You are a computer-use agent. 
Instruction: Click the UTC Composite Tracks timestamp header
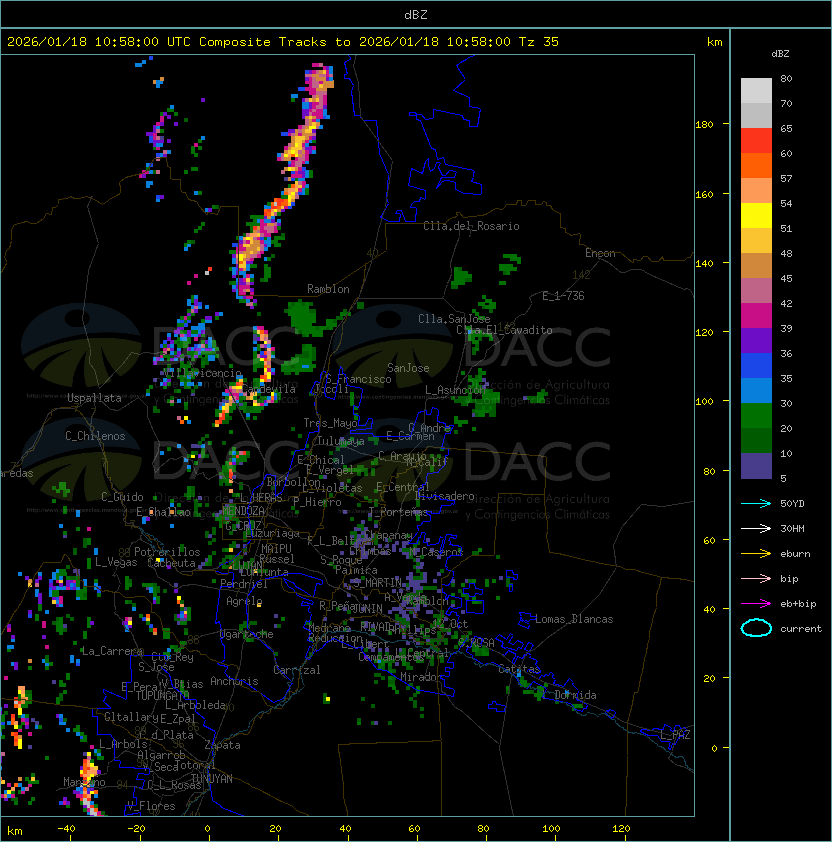click(283, 41)
